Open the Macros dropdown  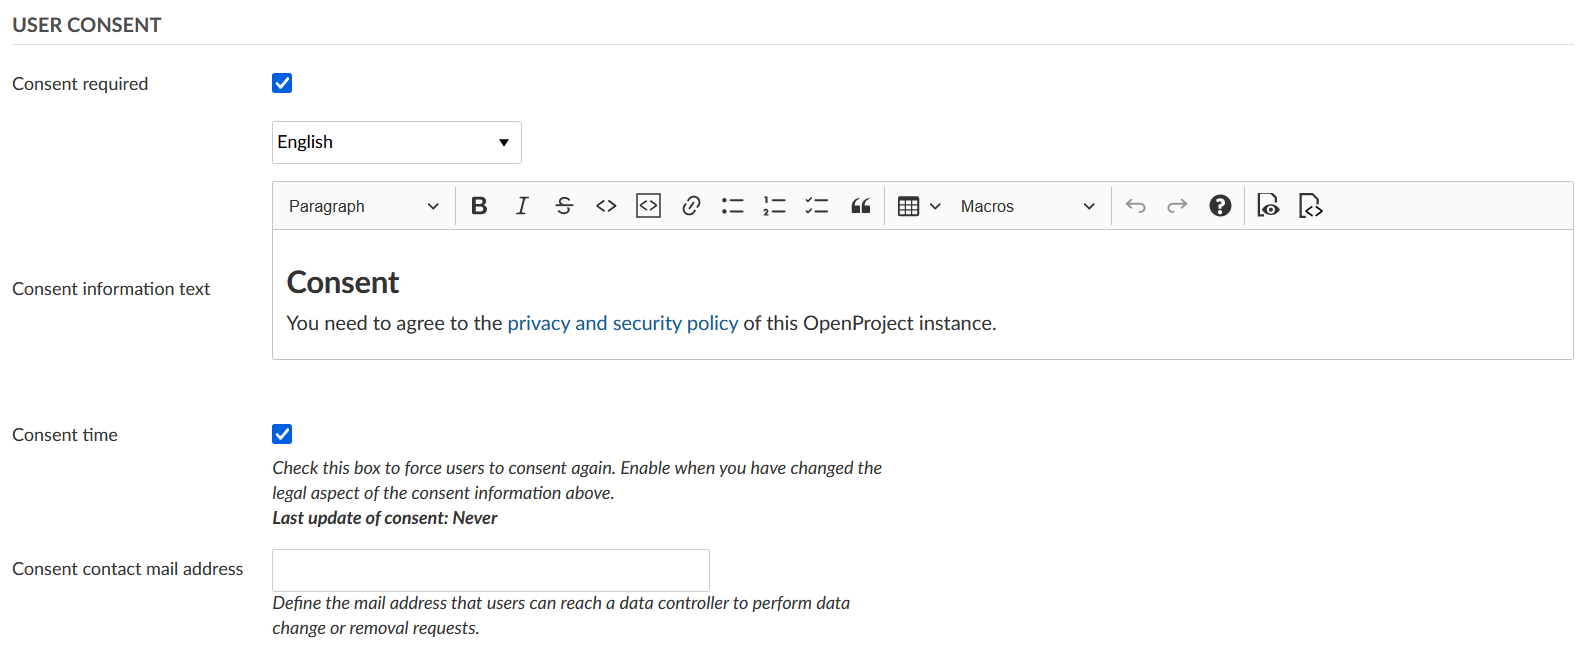[1027, 206]
